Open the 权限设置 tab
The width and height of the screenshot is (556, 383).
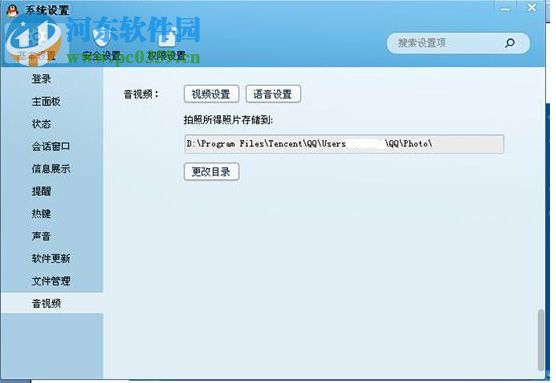point(167,44)
